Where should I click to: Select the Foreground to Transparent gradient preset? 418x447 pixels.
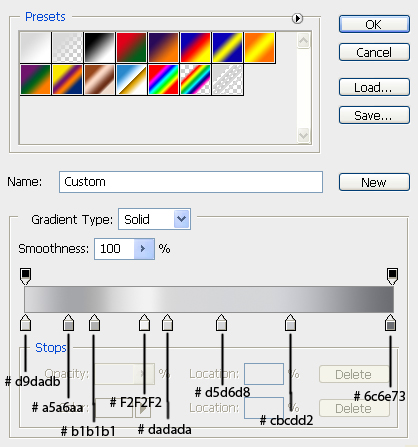[x=67, y=47]
